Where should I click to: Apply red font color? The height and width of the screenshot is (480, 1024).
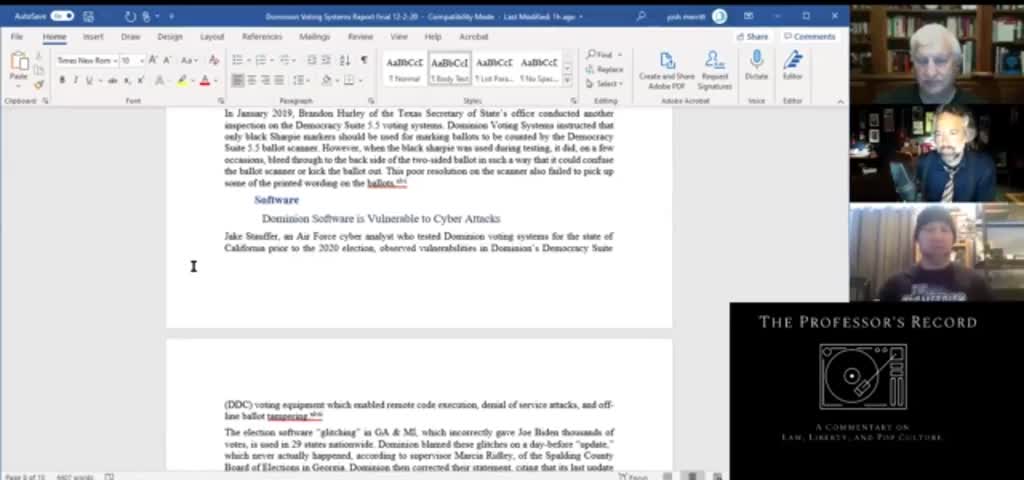point(205,80)
